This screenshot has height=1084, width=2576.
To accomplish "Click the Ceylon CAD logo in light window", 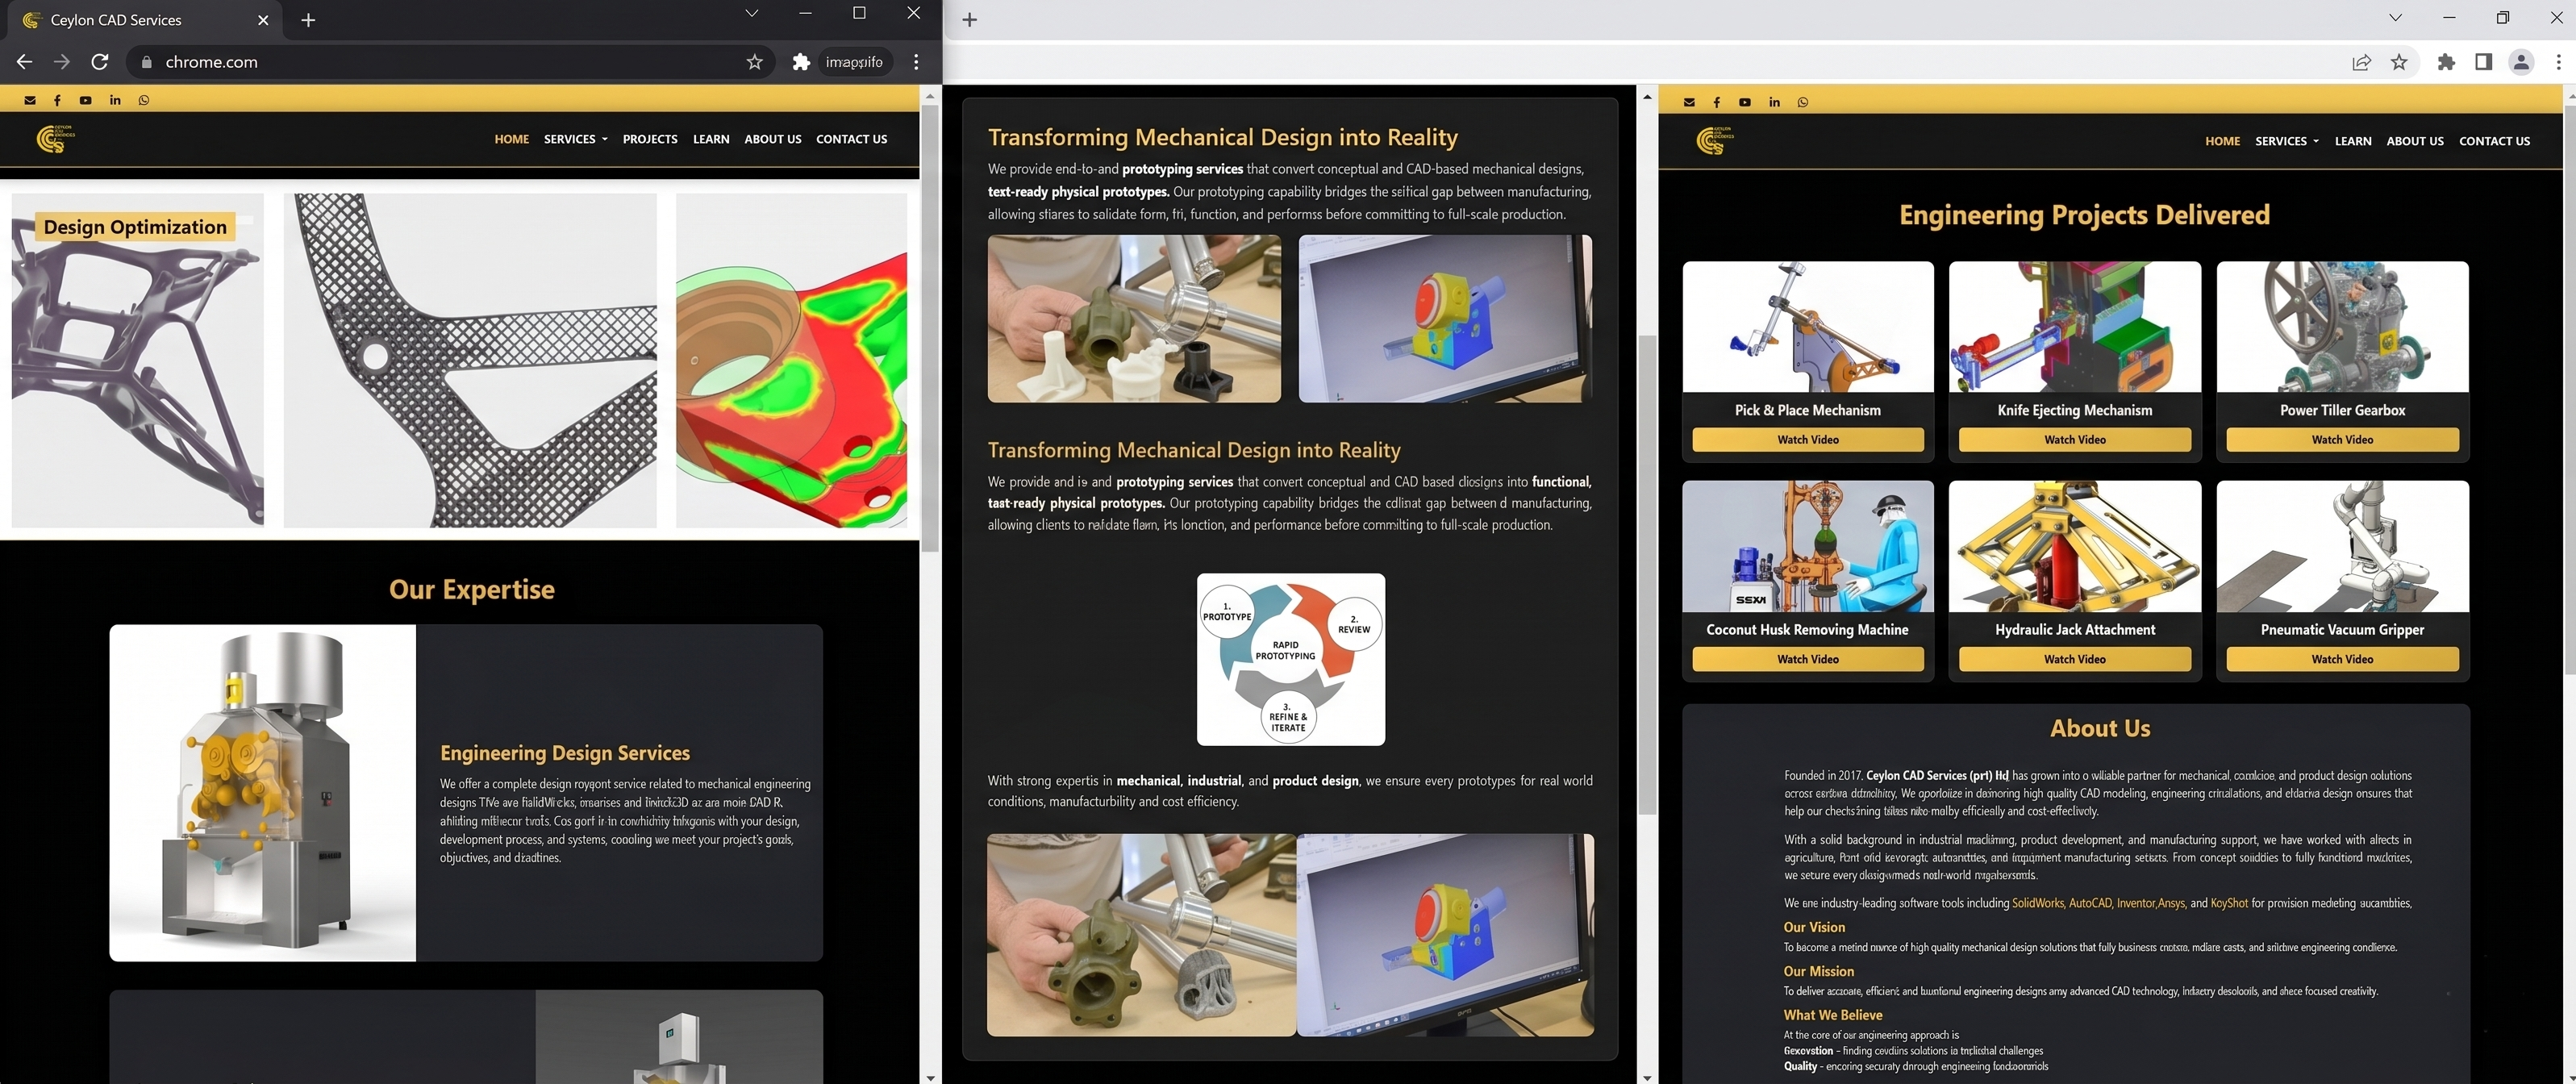I will pos(1715,141).
